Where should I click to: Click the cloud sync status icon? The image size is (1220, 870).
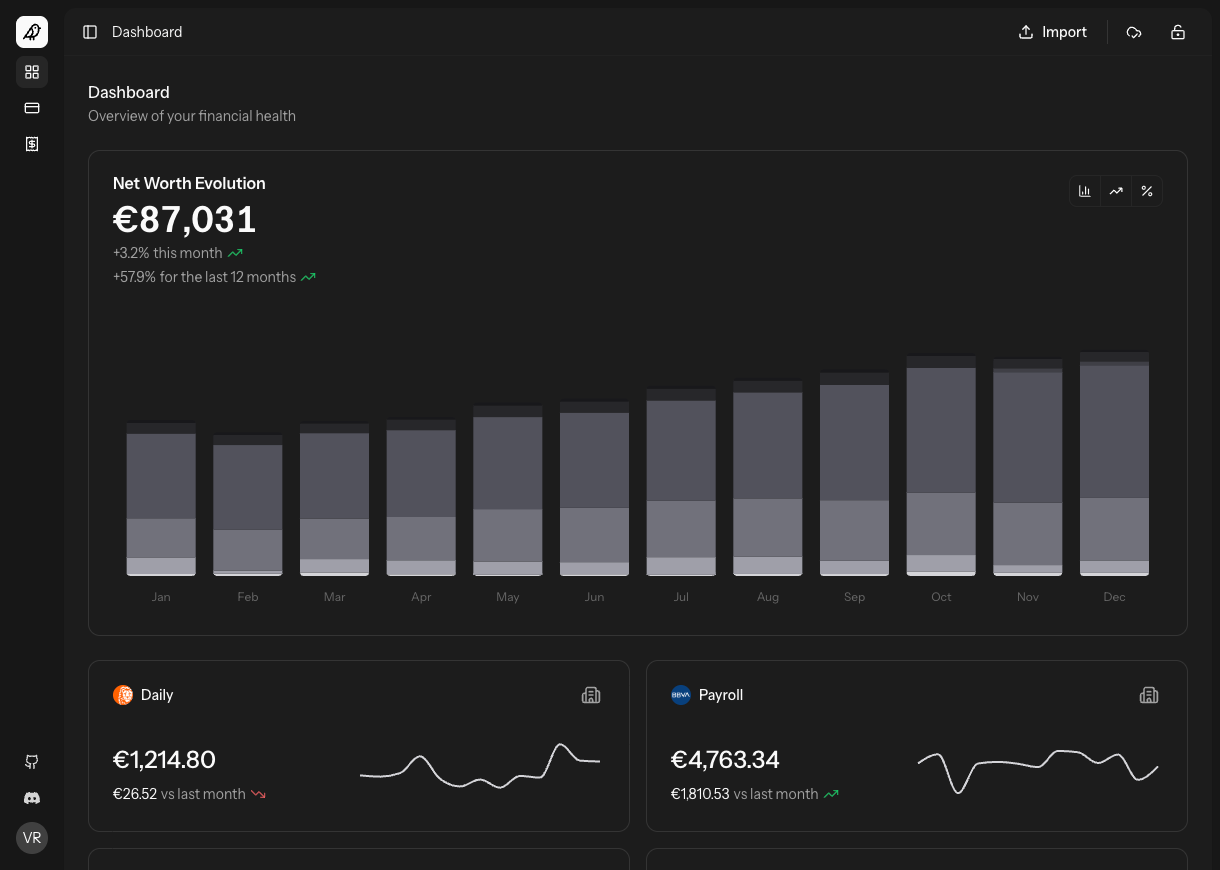(1134, 32)
